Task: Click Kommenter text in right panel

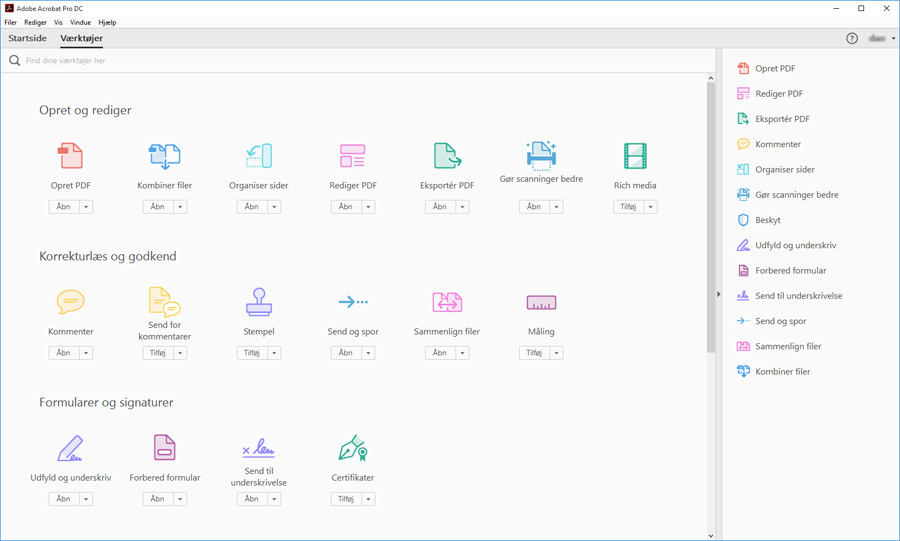Action: [x=778, y=144]
